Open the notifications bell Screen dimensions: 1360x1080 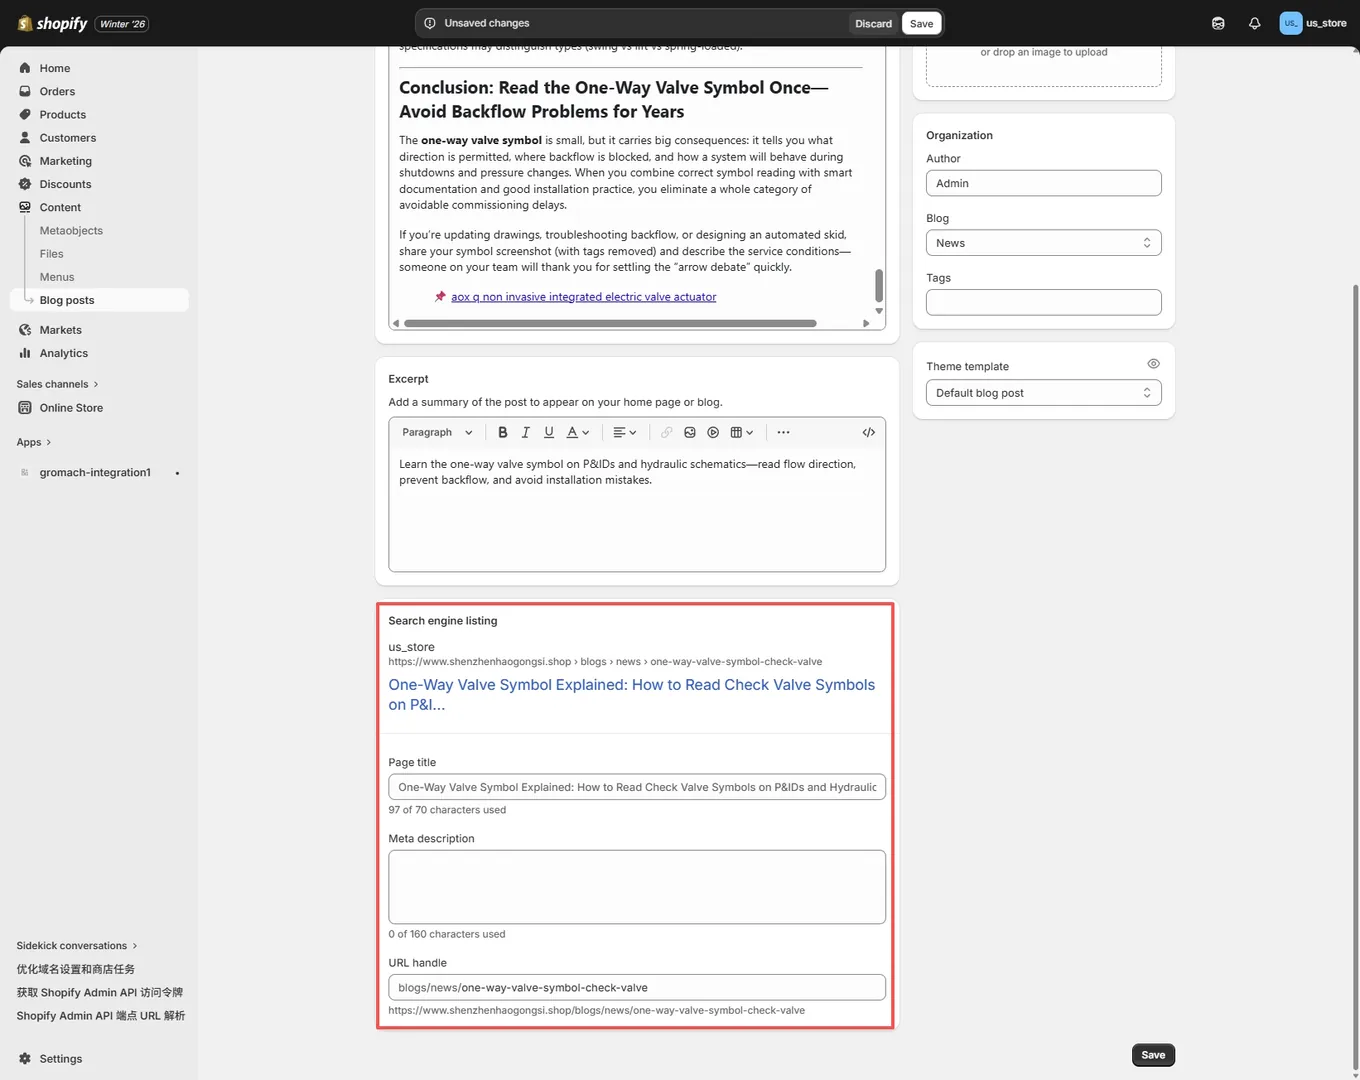point(1254,23)
